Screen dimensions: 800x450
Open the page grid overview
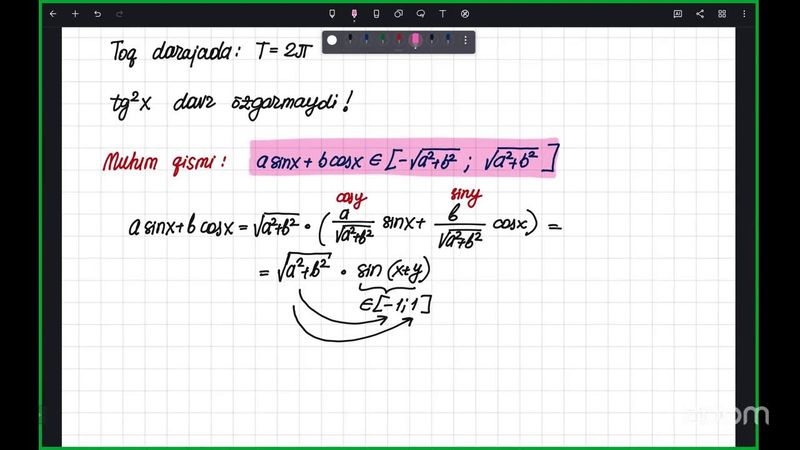722,14
